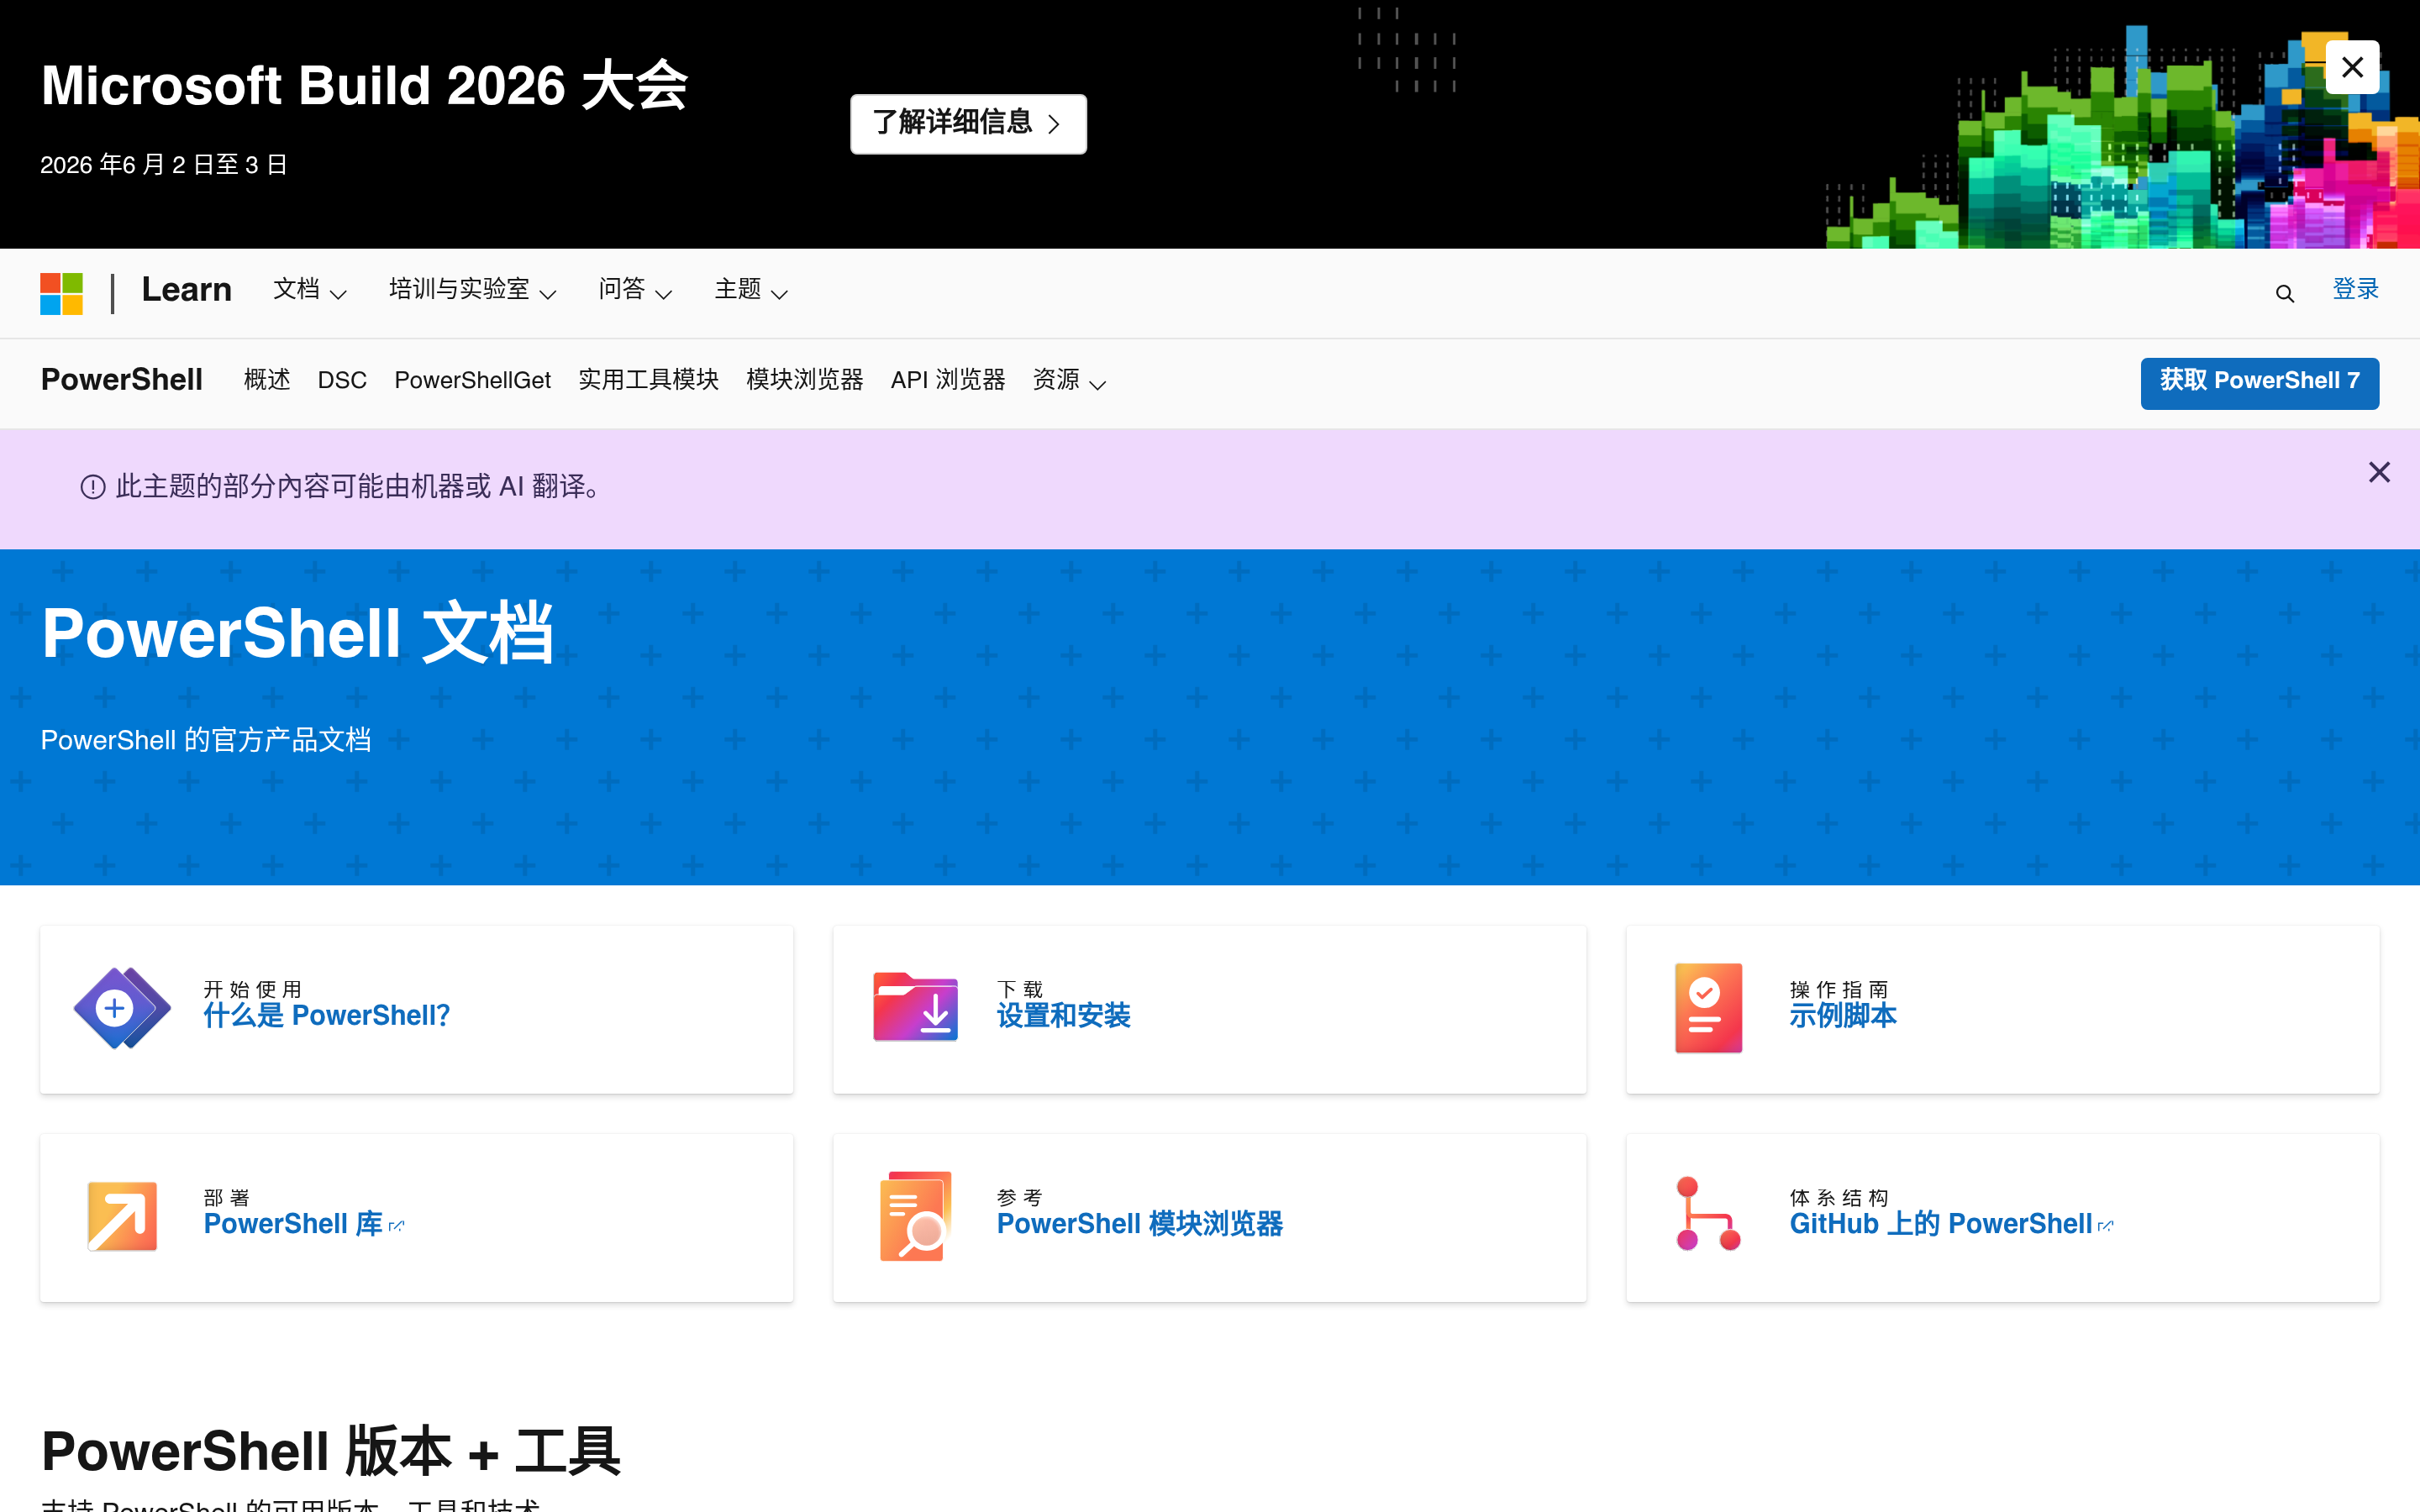Click the 体系结构 card label
Screen dimensions: 2420x1512
pyautogui.click(x=1839, y=1197)
